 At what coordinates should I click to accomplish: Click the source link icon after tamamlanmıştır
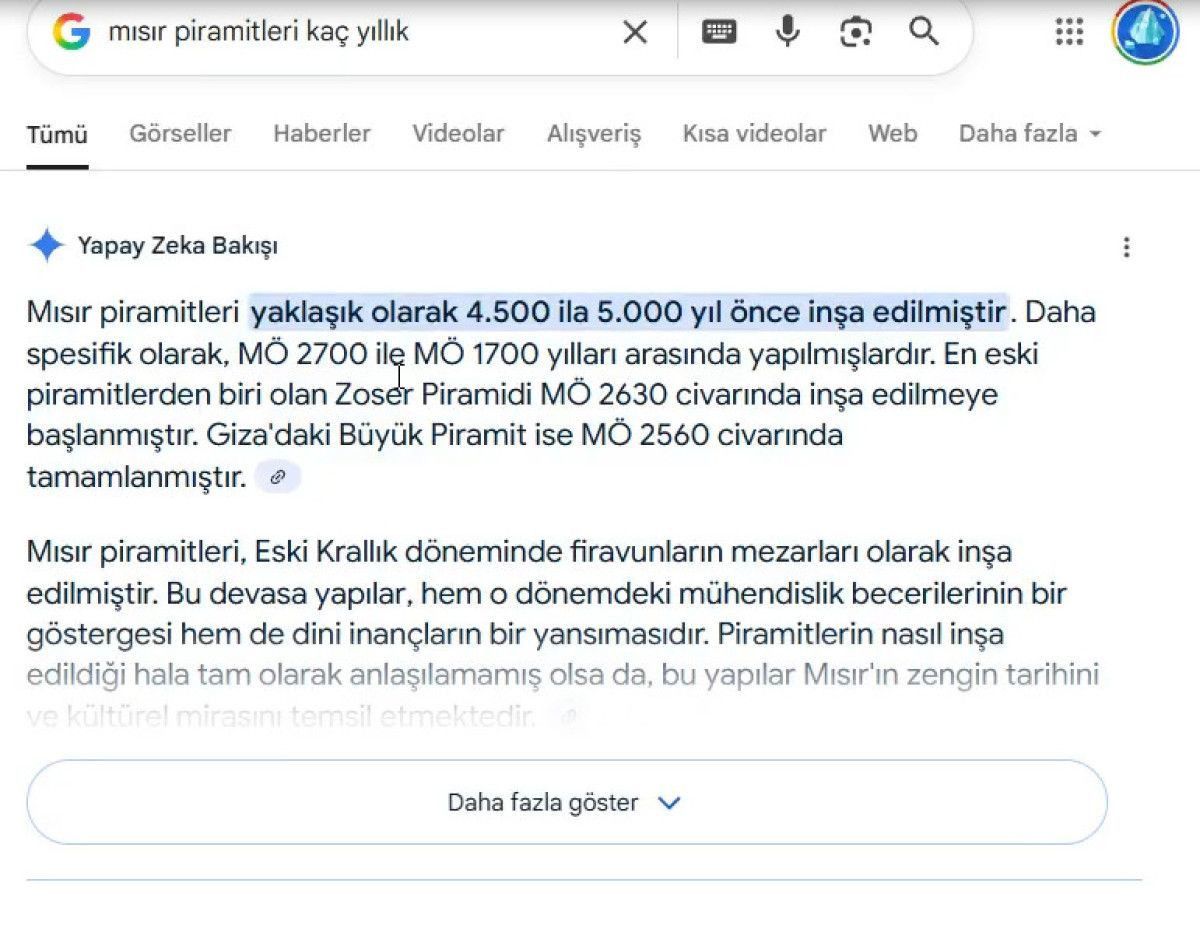pyautogui.click(x=277, y=477)
